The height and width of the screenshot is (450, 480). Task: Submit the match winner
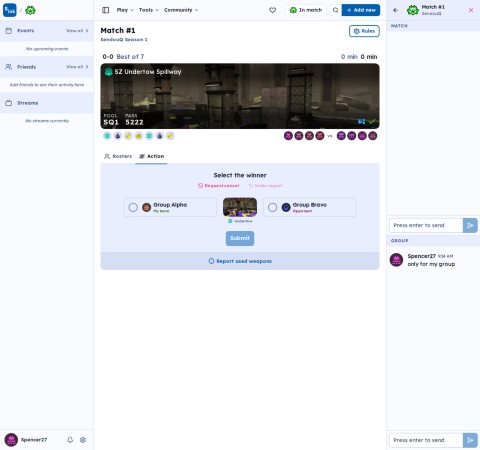[240, 238]
